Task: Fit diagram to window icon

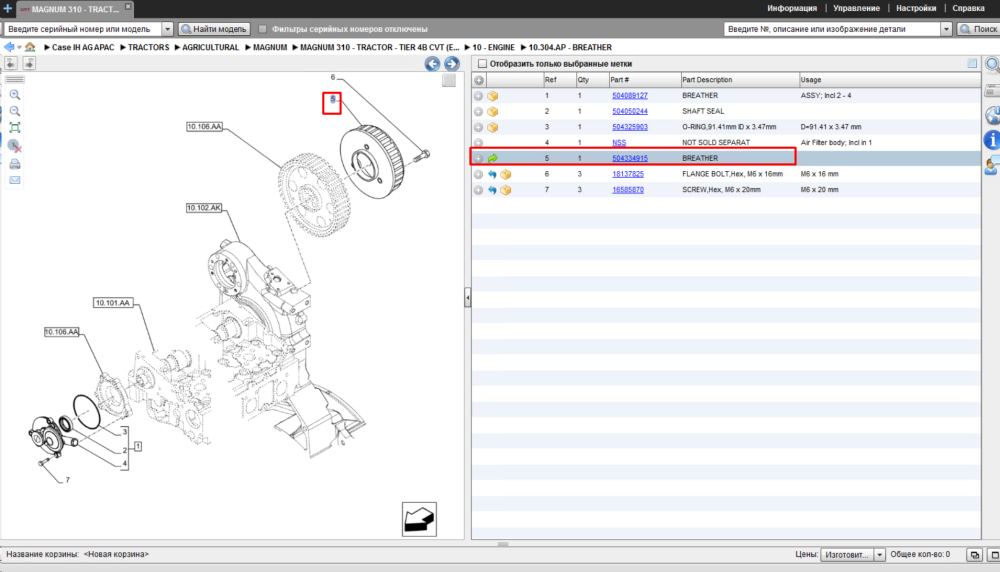Action: pos(15,128)
